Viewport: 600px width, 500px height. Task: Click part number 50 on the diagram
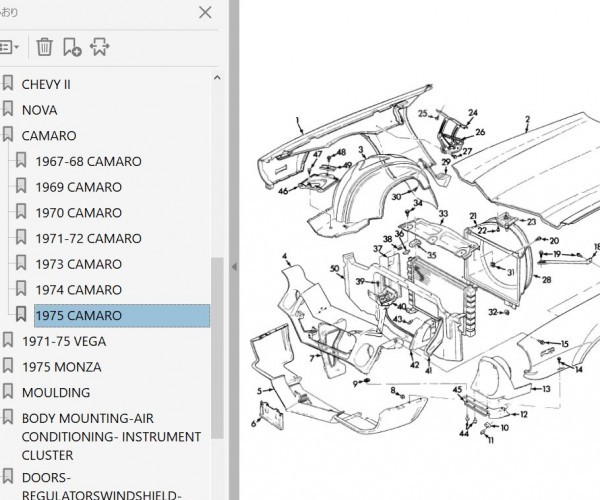pyautogui.click(x=334, y=269)
